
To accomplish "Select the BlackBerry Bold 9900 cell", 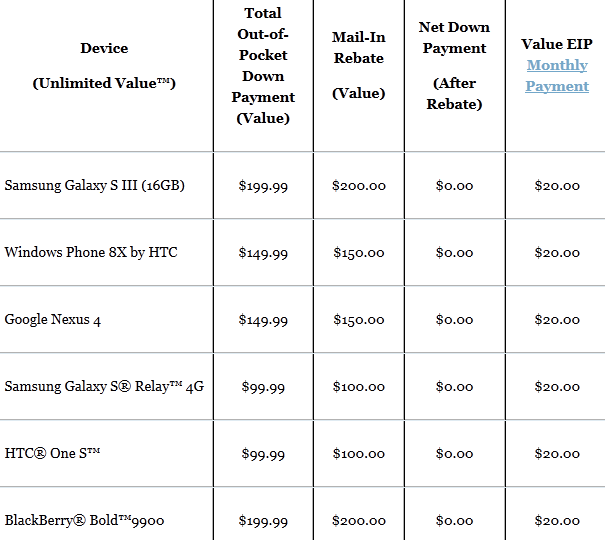I will (x=84, y=520).
